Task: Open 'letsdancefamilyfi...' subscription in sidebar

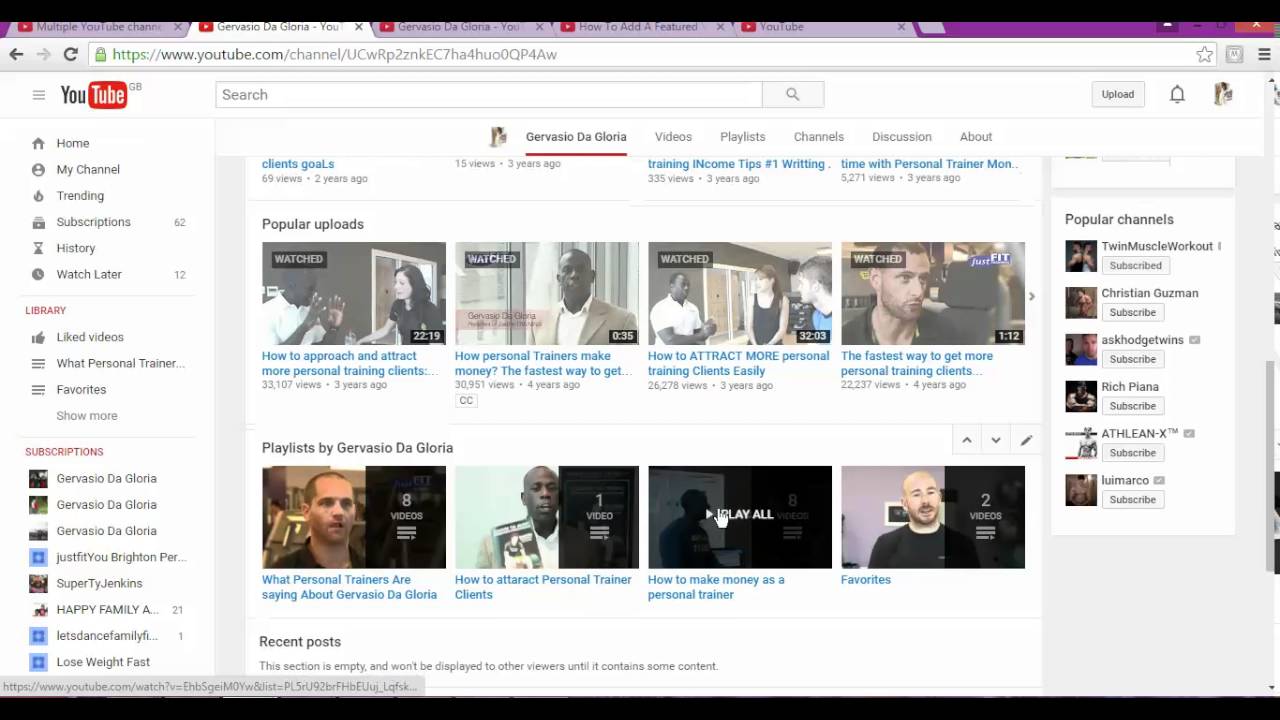Action: tap(107, 636)
